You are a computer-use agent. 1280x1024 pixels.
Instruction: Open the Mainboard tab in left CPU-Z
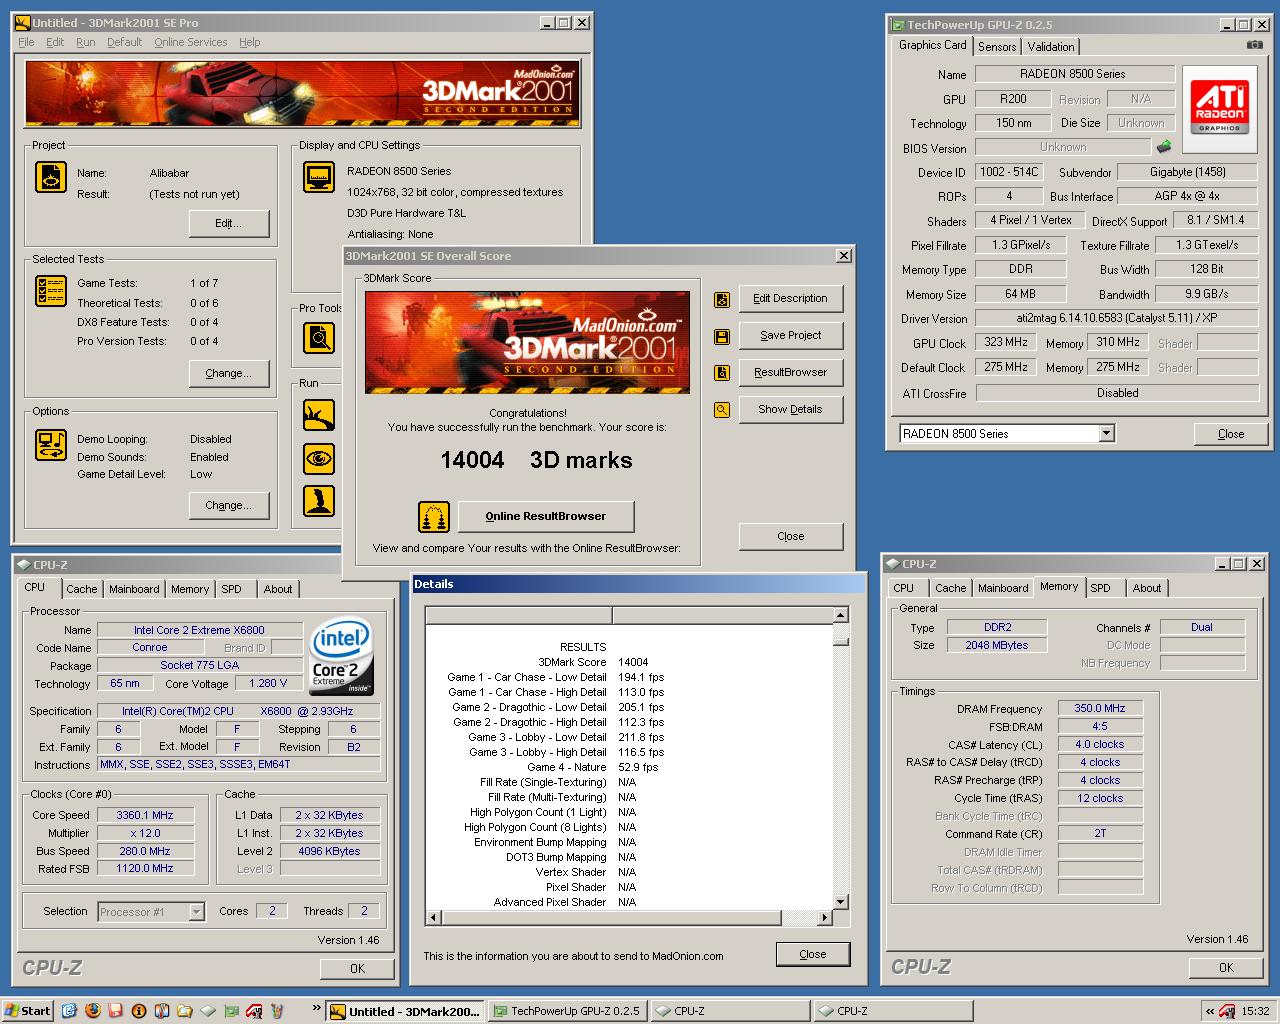coord(134,589)
